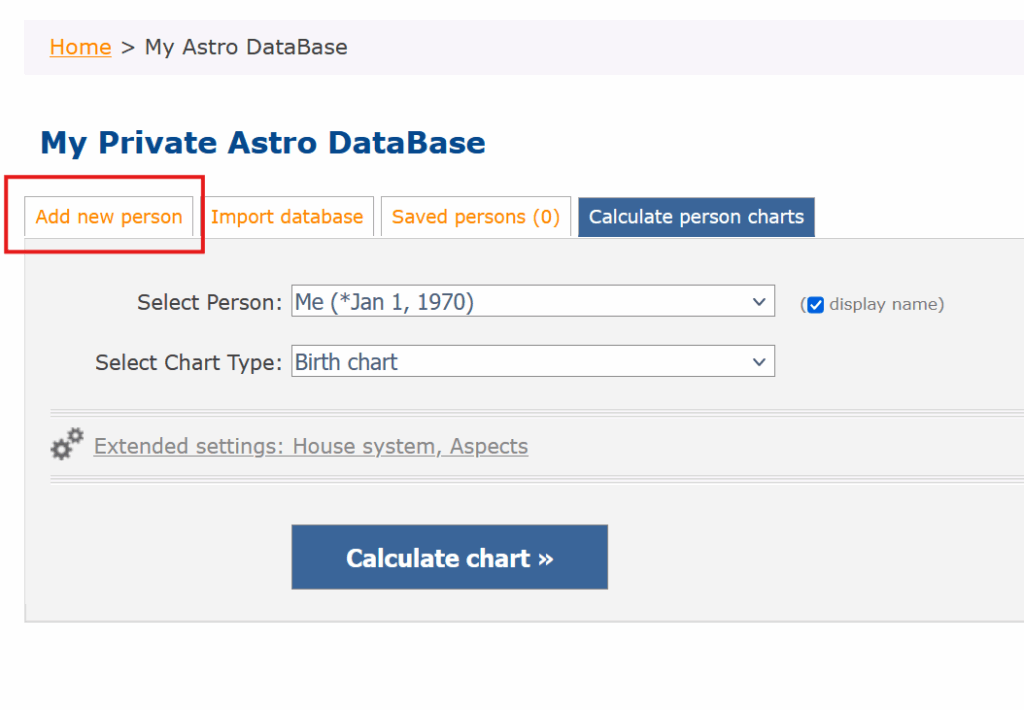Screen dimensions: 1024x710
Task: Click the gears icon beside Extended settings
Action: click(x=67, y=445)
